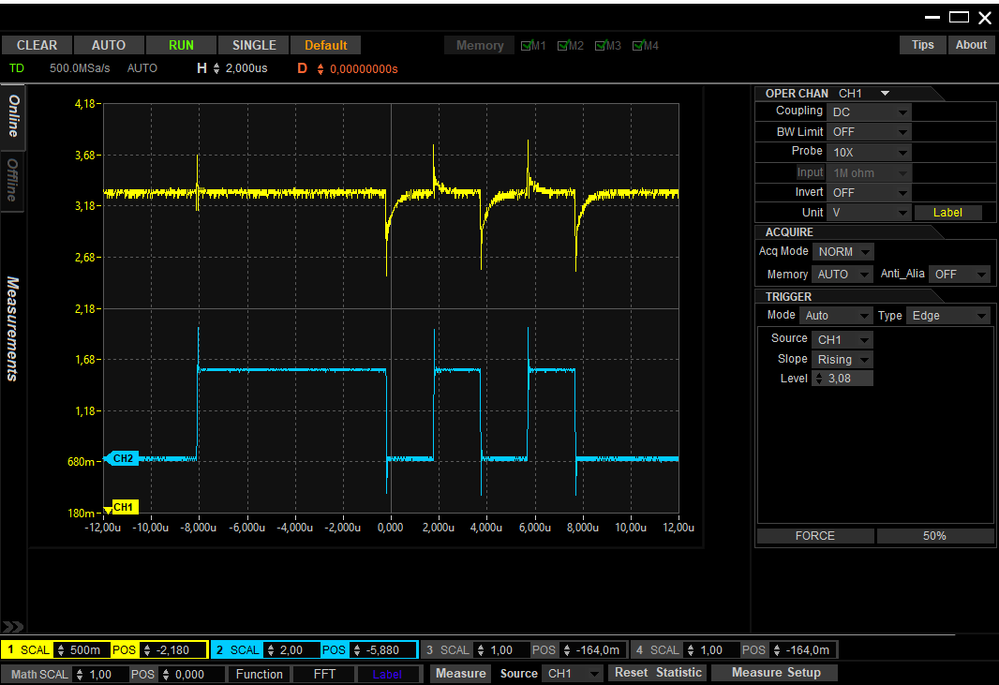
Task: Trigger a SINGLE acquisition
Action: (x=254, y=45)
